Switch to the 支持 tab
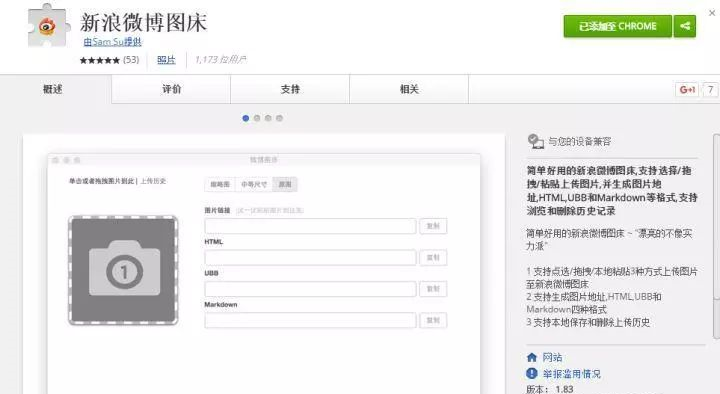 [x=290, y=89]
